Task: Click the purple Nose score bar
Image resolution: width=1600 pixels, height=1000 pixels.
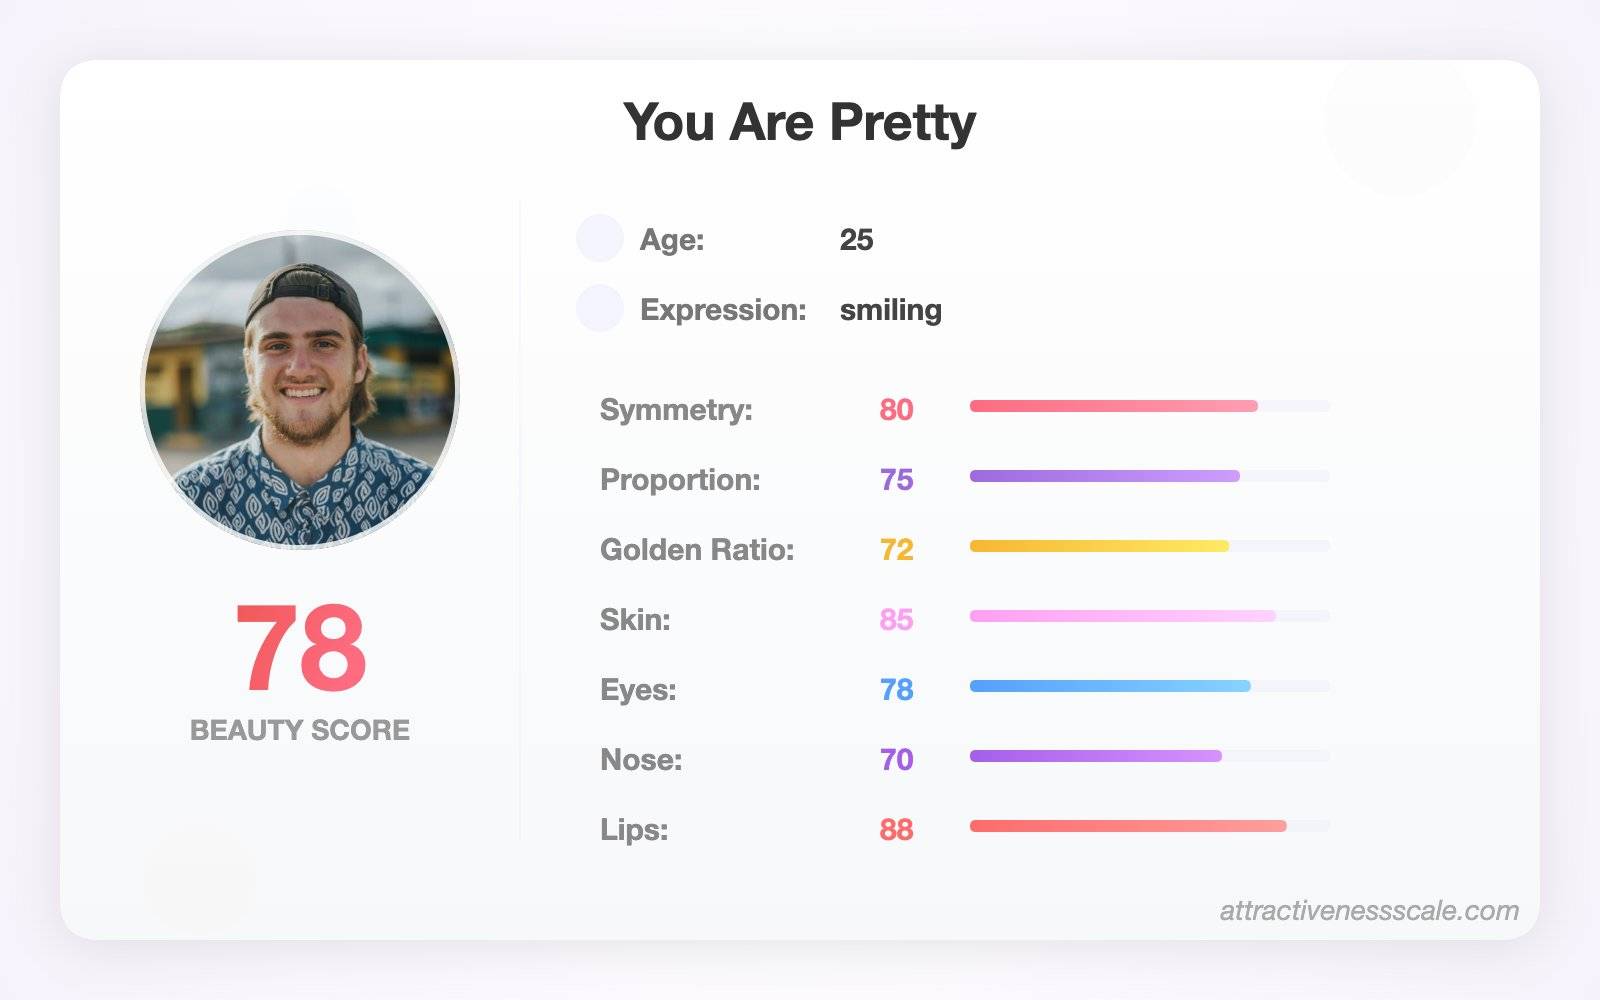Action: [x=1150, y=756]
